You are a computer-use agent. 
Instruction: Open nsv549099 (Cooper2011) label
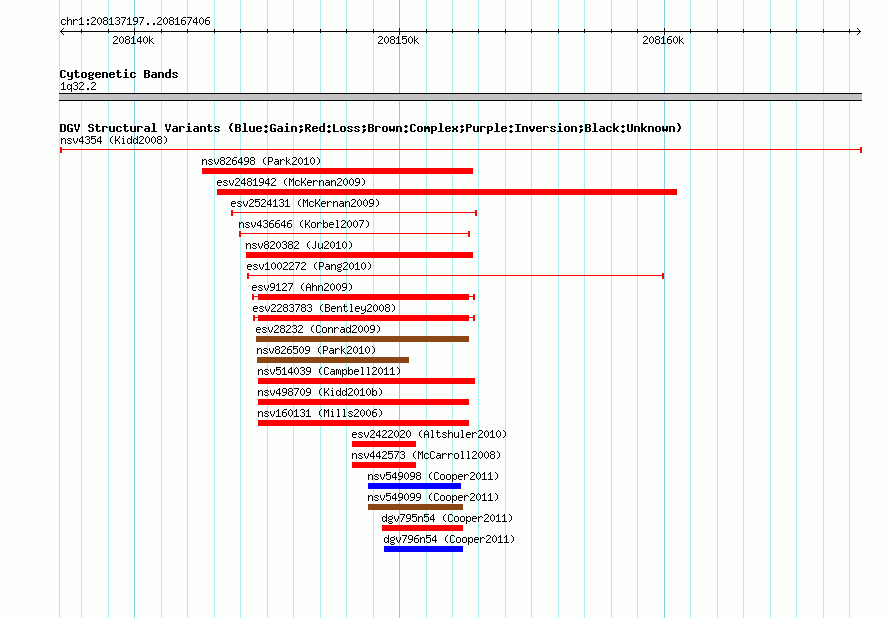[433, 497]
